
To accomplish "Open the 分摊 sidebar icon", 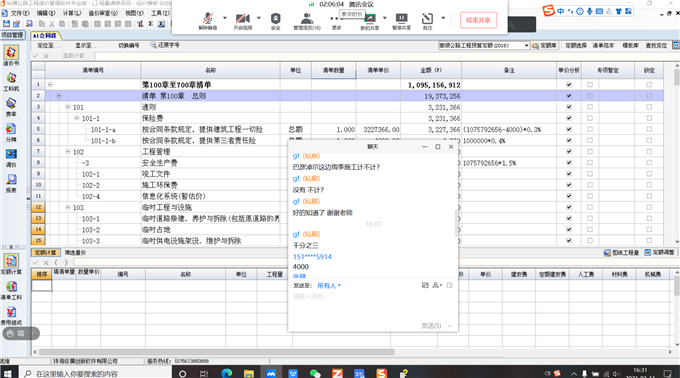I will pos(11,129).
